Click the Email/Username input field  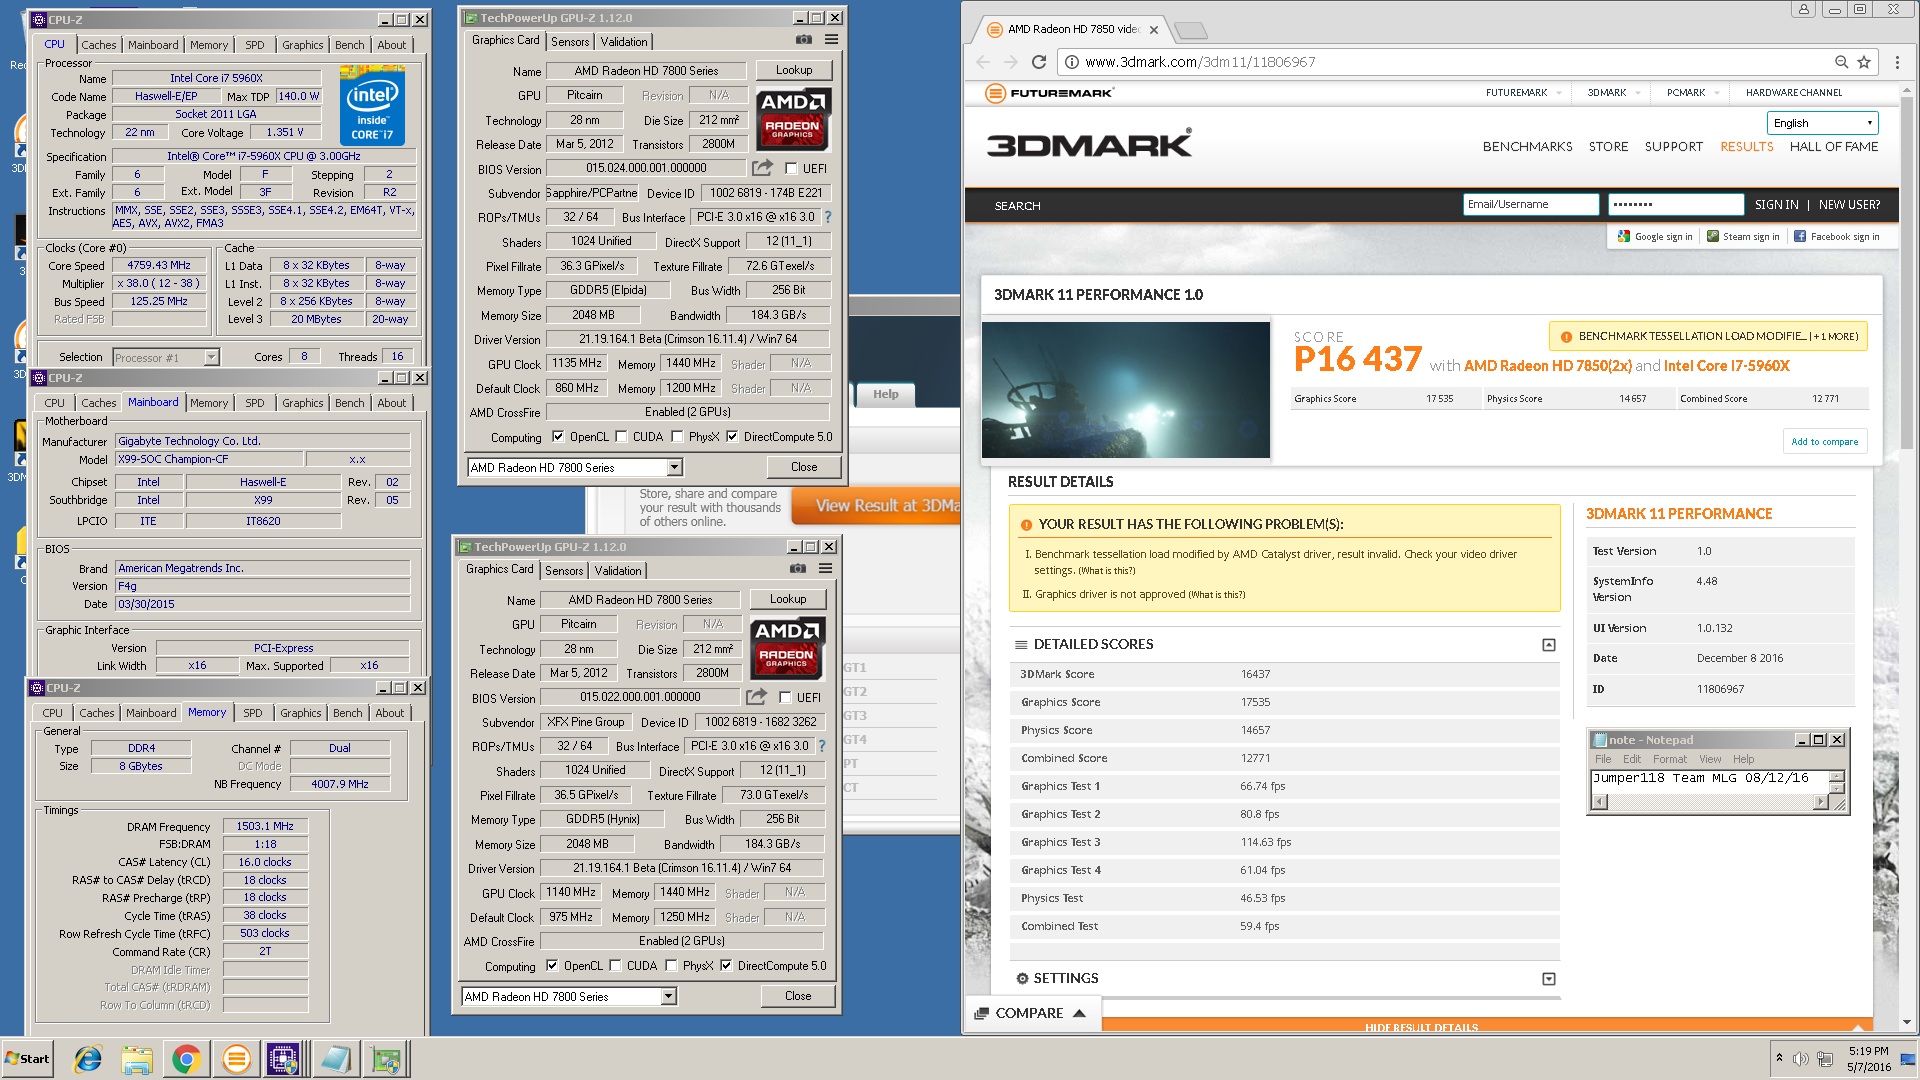coord(1530,204)
